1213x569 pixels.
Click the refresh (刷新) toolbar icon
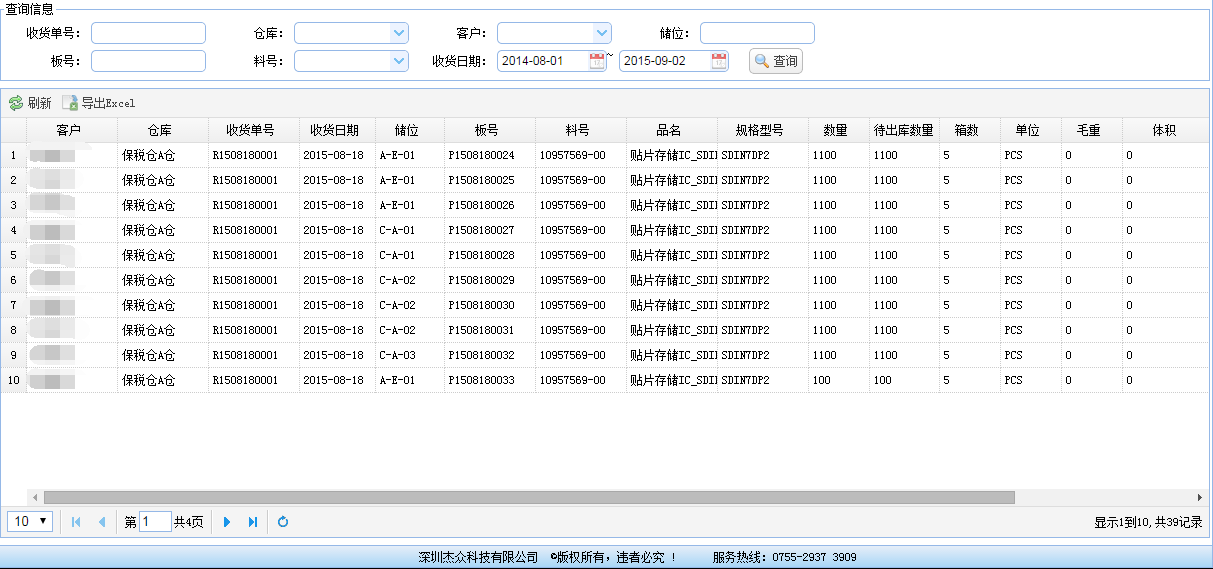coord(16,103)
